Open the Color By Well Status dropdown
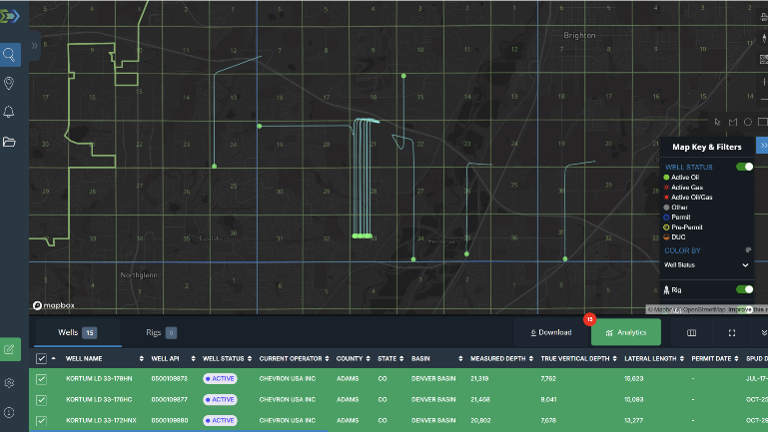 coord(707,265)
